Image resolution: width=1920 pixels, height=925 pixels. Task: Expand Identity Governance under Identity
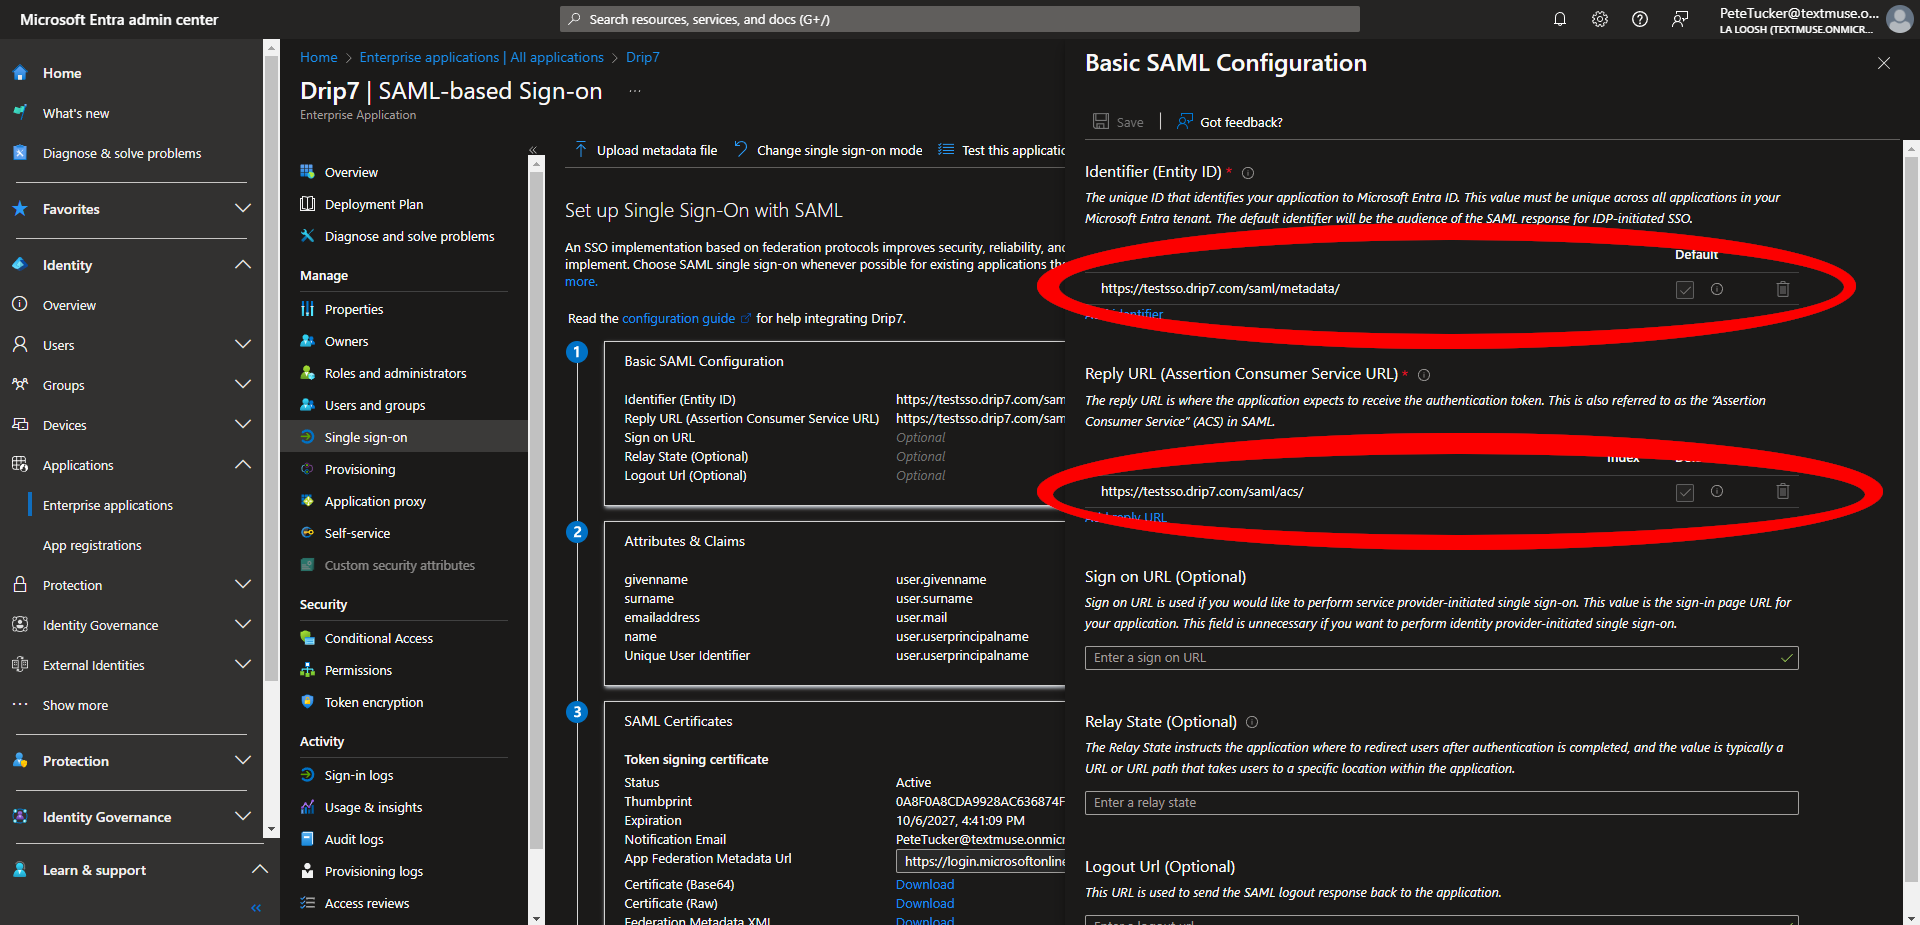pos(242,625)
